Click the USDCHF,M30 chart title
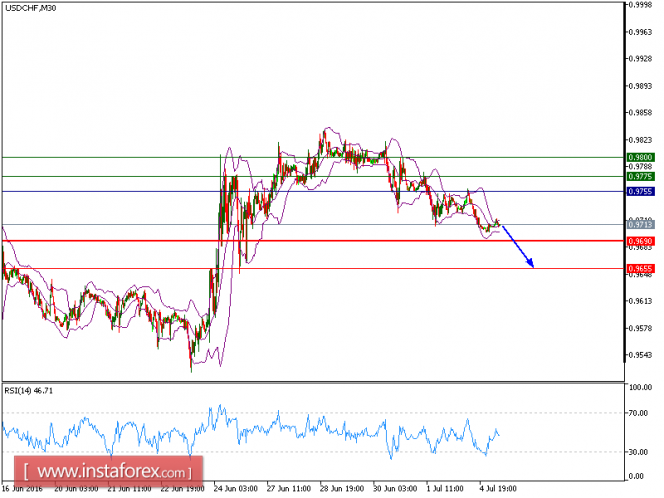 tap(30, 8)
